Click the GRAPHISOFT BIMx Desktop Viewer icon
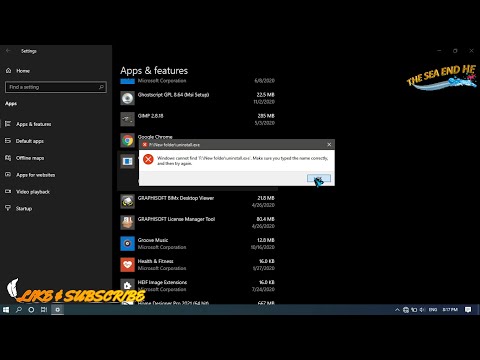Screen dimensions: 480x360 click(127, 202)
